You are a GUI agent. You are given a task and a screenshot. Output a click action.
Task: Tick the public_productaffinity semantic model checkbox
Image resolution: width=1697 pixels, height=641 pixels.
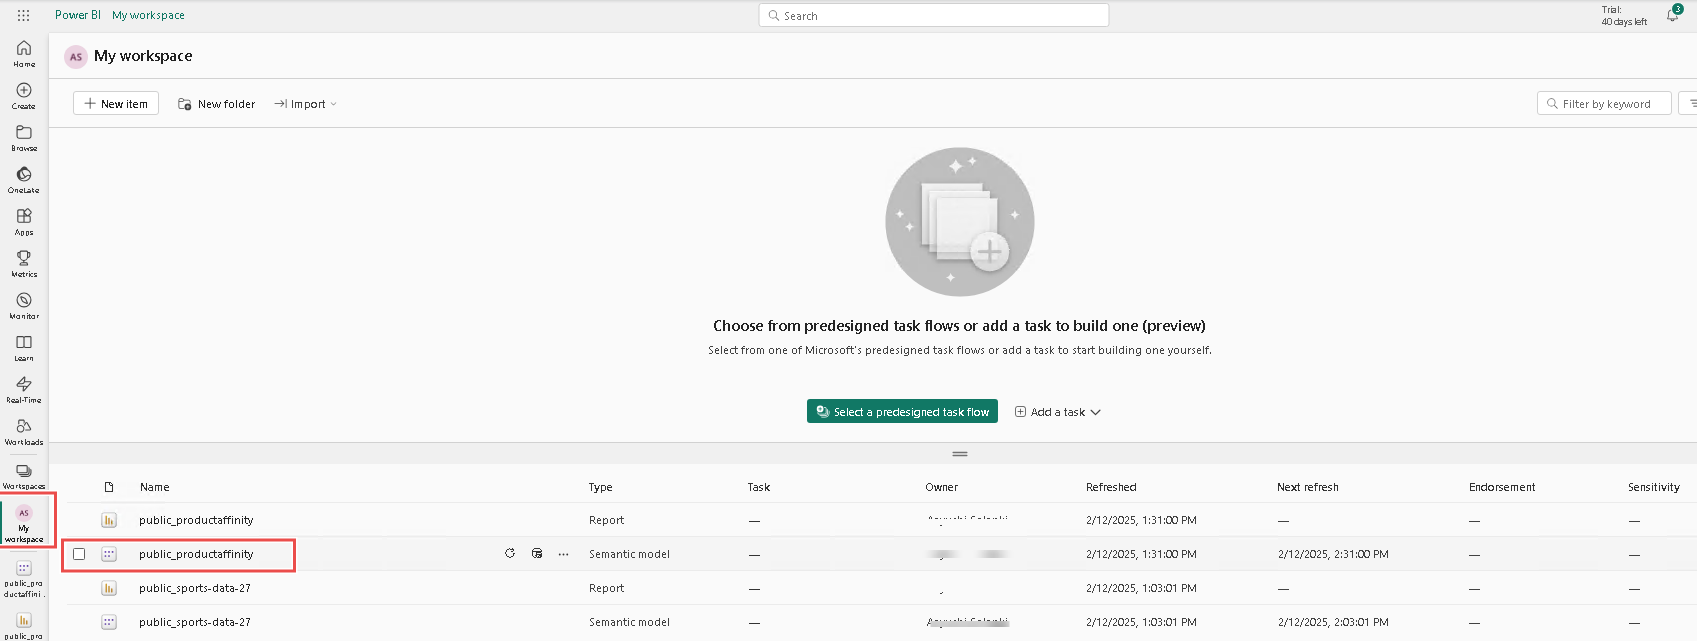click(x=79, y=554)
